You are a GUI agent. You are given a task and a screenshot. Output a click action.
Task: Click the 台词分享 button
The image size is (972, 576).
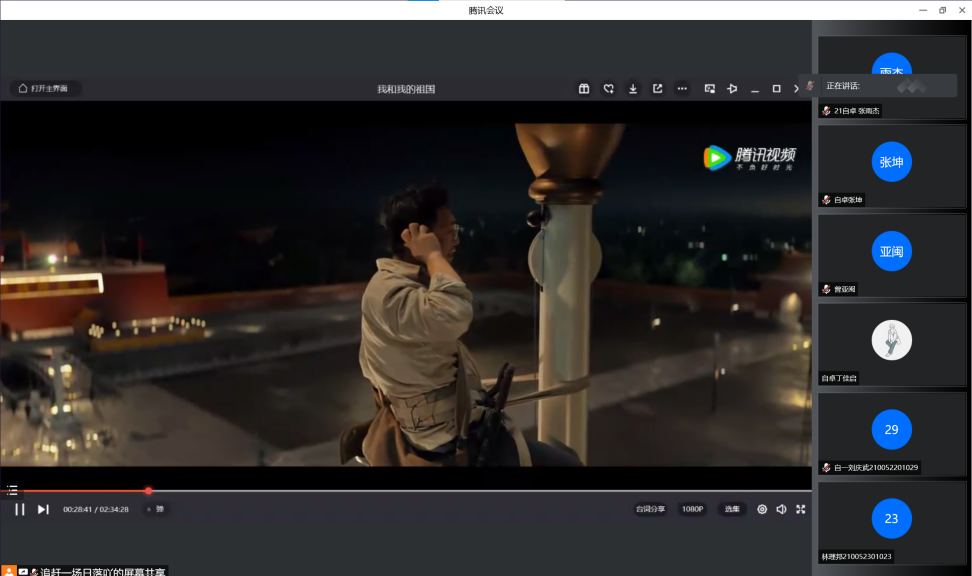coord(651,509)
